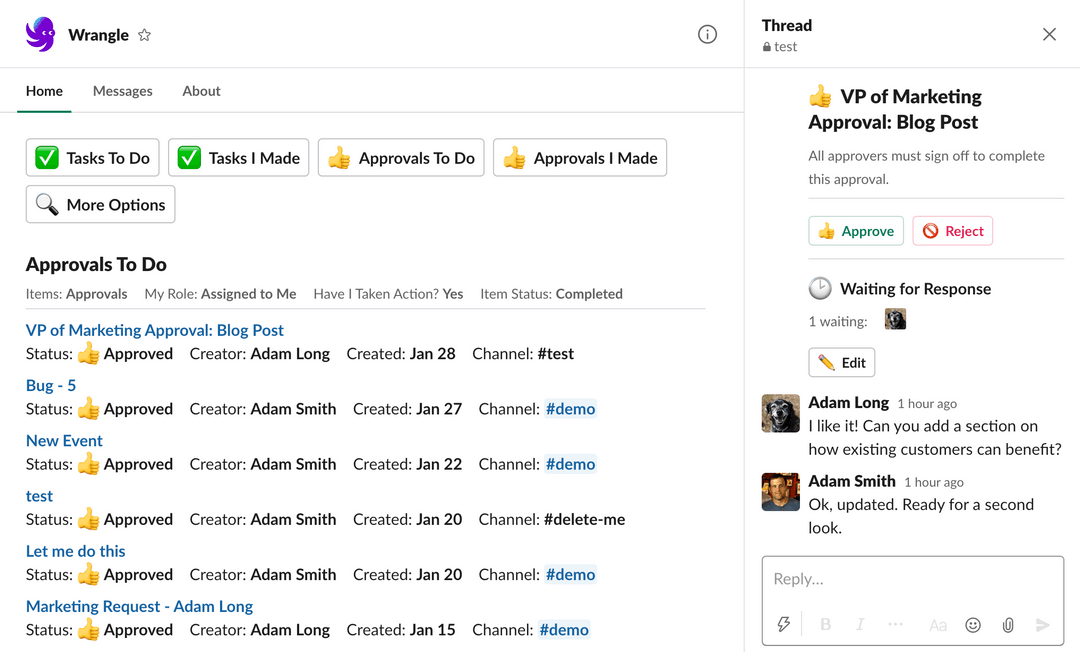This screenshot has width=1080, height=652.
Task: Click the Wrangle app logo avatar
Action: click(x=40, y=33)
